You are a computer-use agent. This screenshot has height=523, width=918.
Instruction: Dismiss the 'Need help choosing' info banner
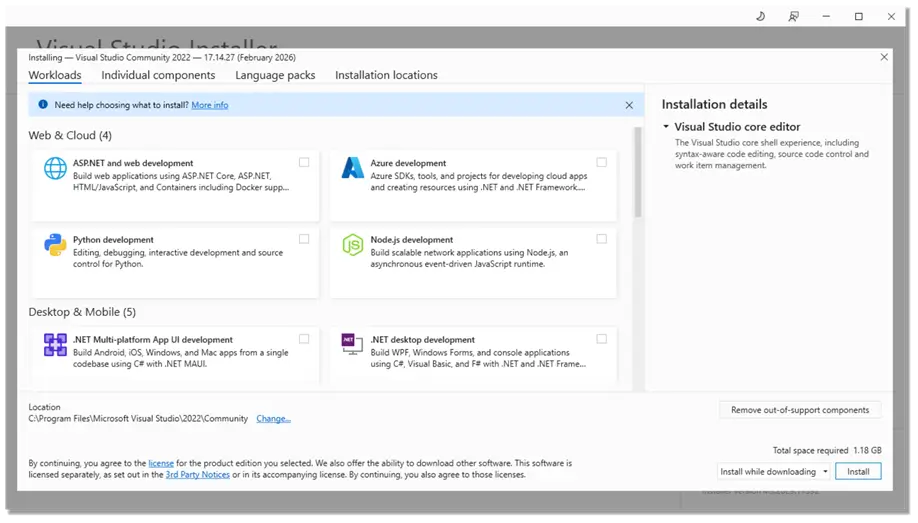[x=629, y=105]
